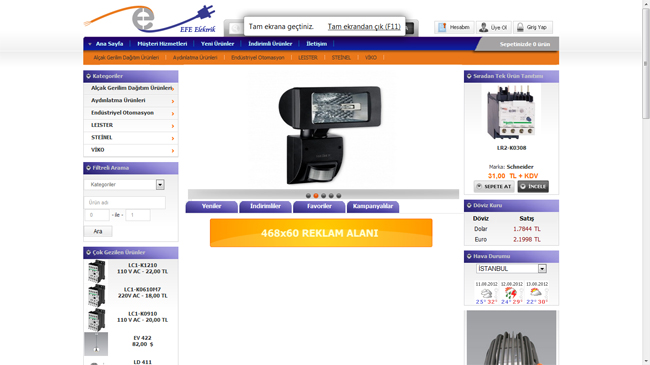This screenshot has width=650, height=365.
Task: Click the LR2-K0308 relay product image
Action: [x=510, y=112]
